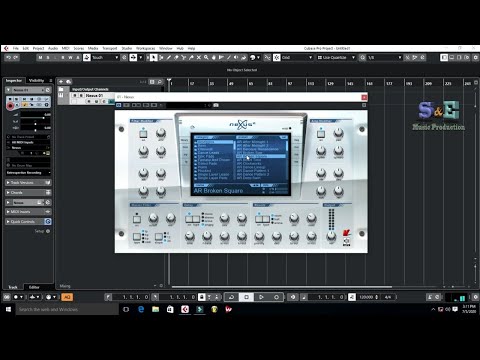Open the Setup gear in toolbar

click(x=476, y=57)
